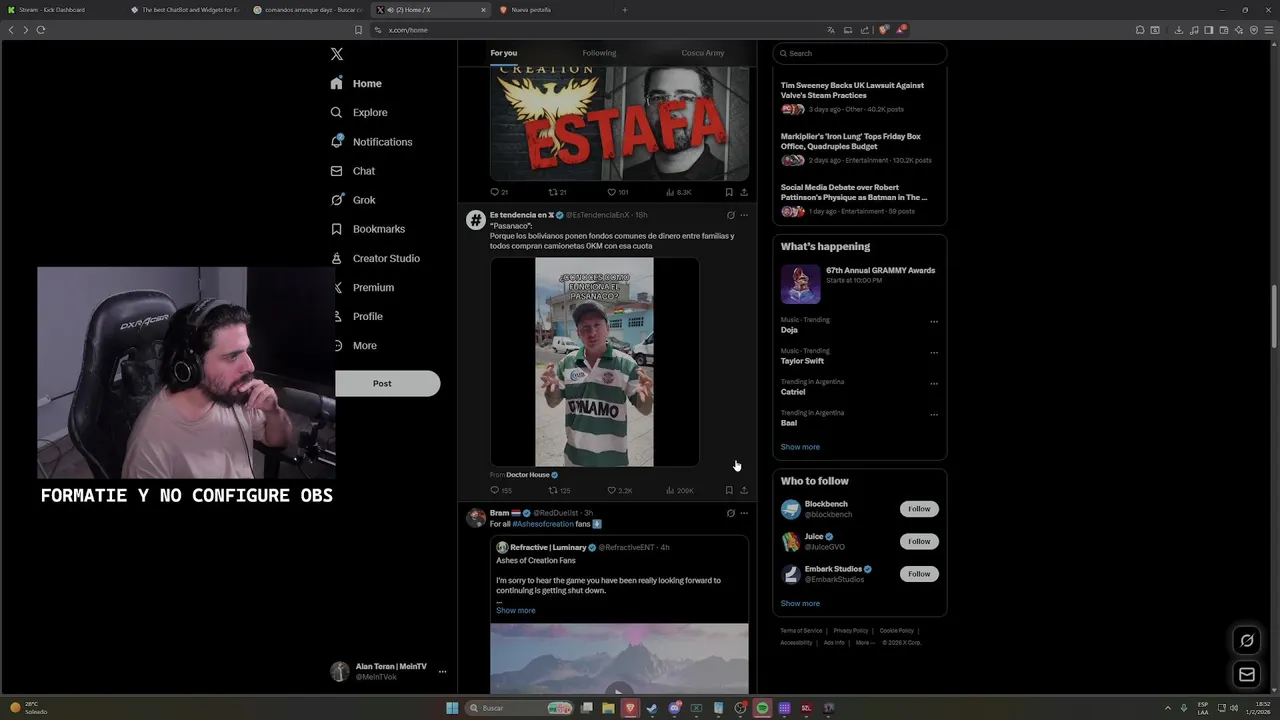1280x720 pixels.
Task: Switch to the Following tab
Action: (x=599, y=53)
